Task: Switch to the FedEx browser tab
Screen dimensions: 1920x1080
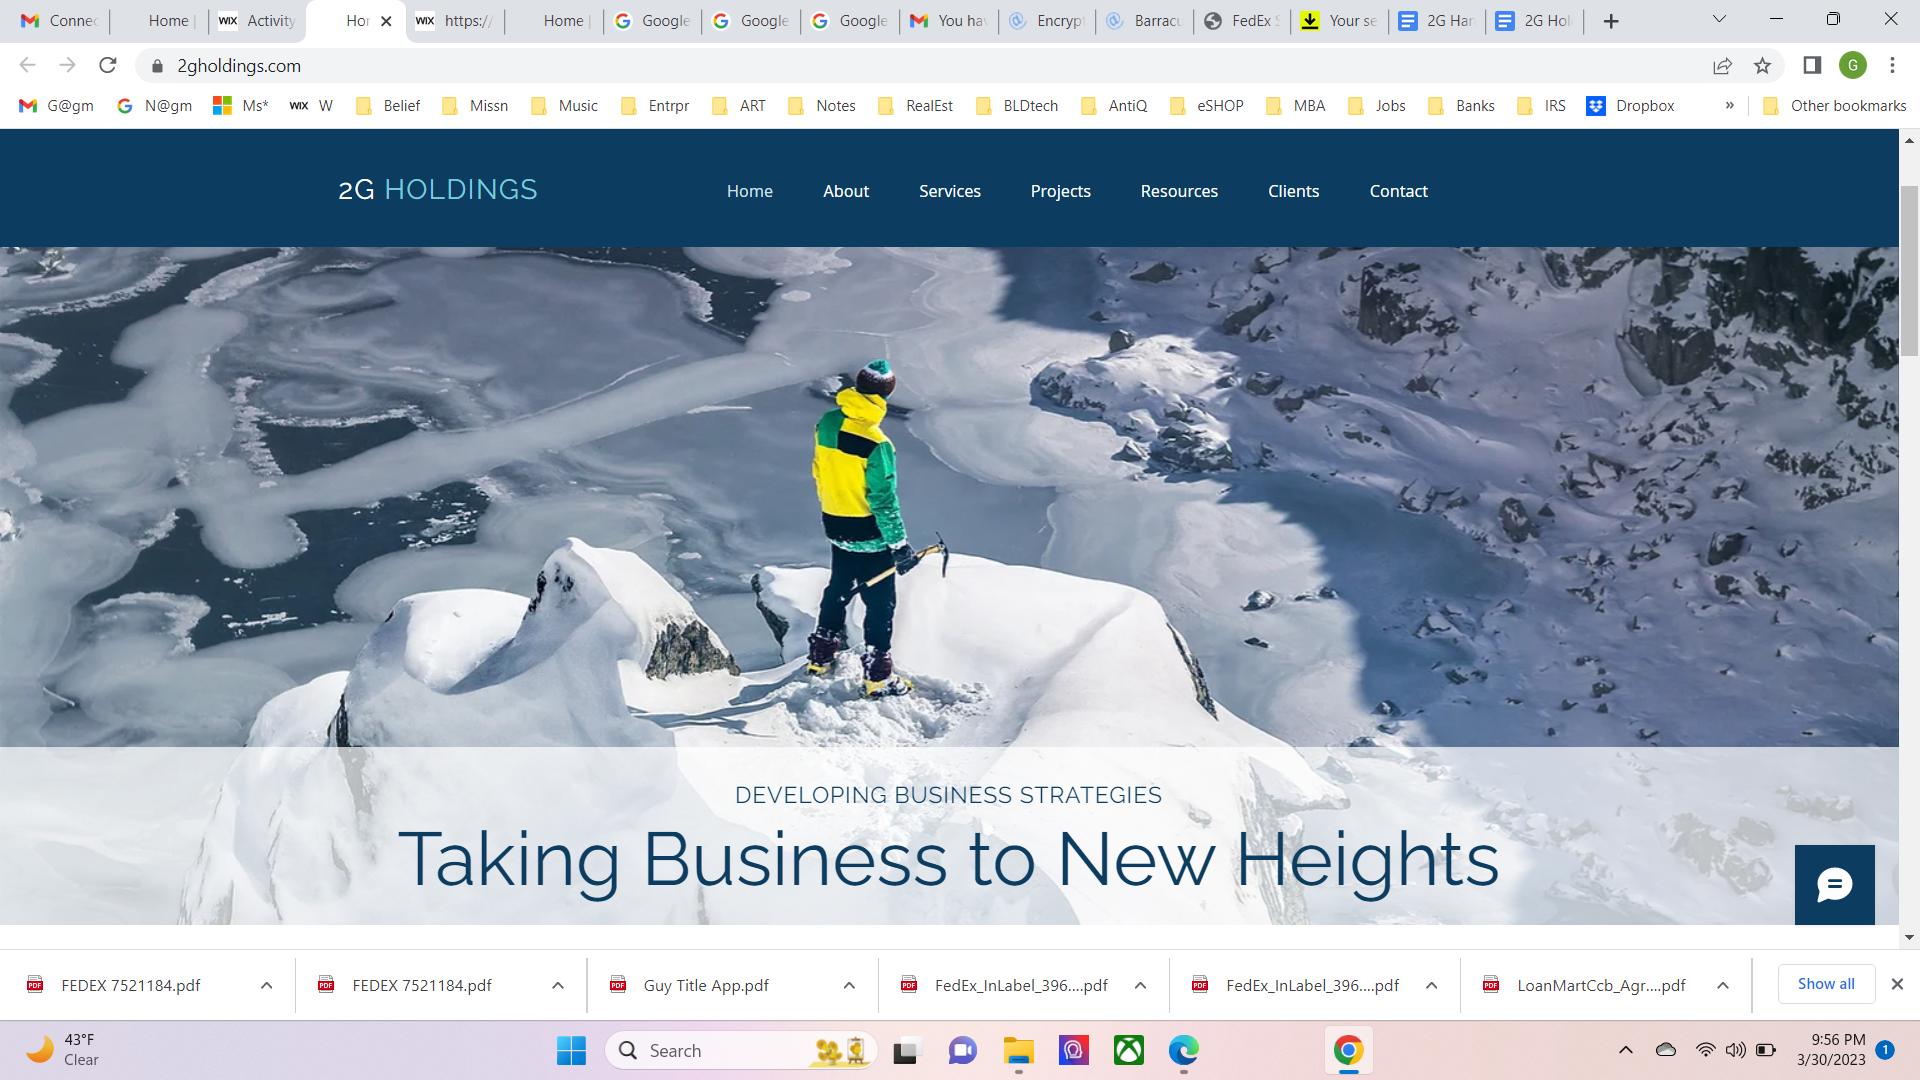Action: (1240, 21)
